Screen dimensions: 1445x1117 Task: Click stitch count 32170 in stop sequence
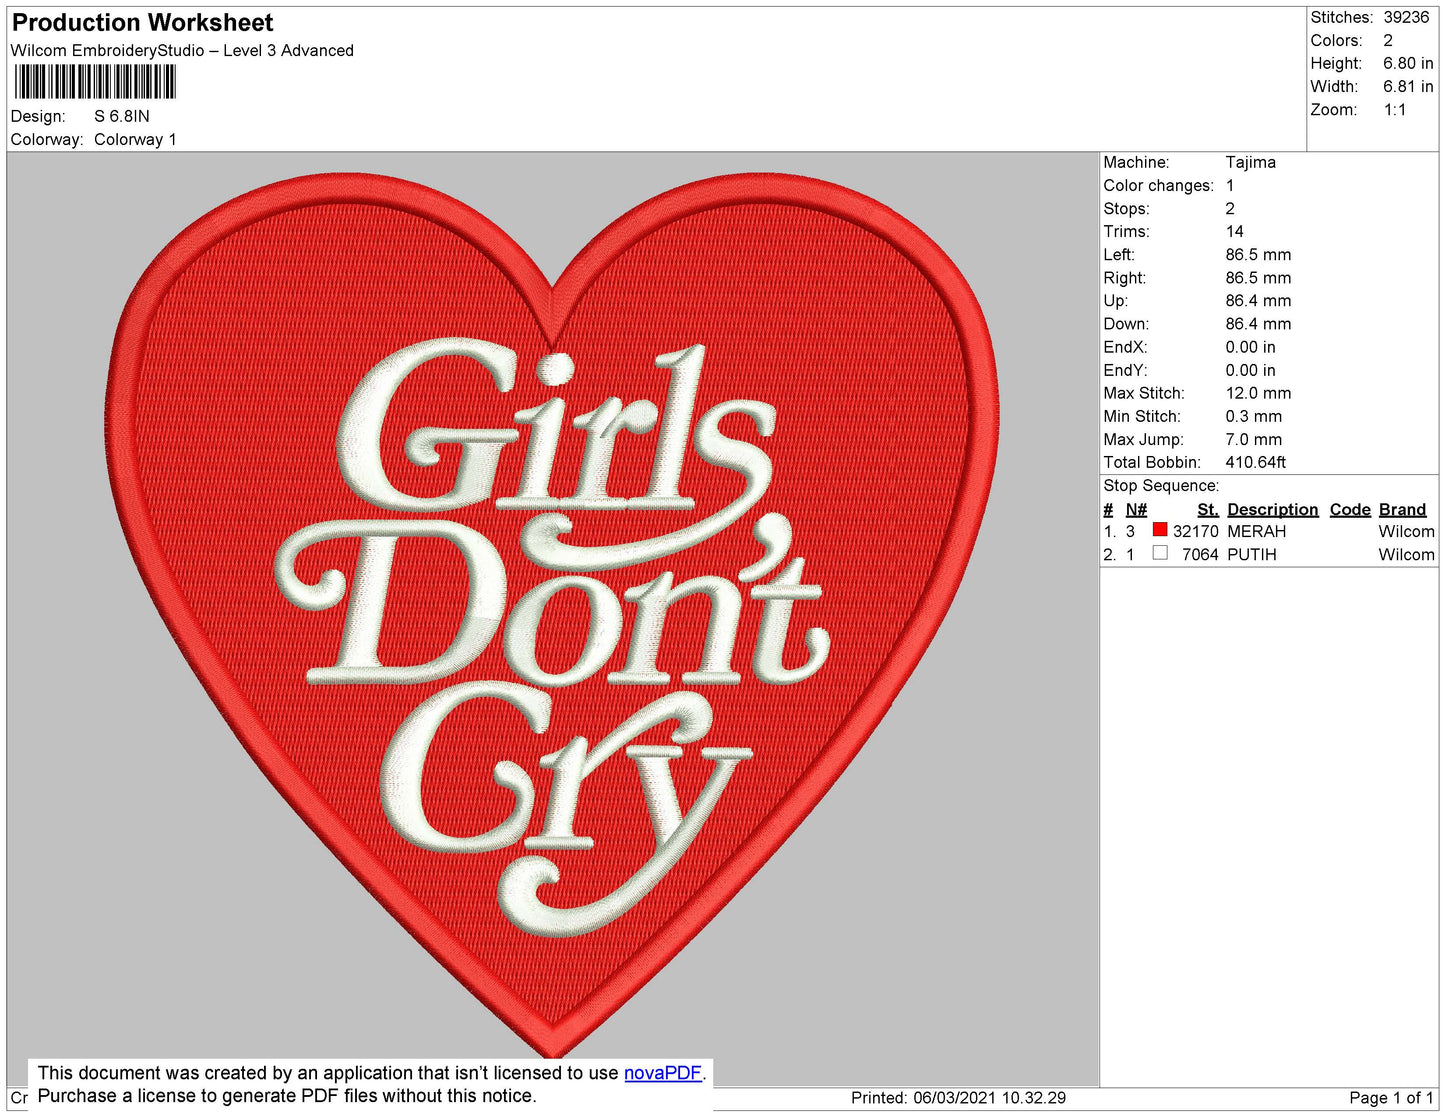(1196, 531)
